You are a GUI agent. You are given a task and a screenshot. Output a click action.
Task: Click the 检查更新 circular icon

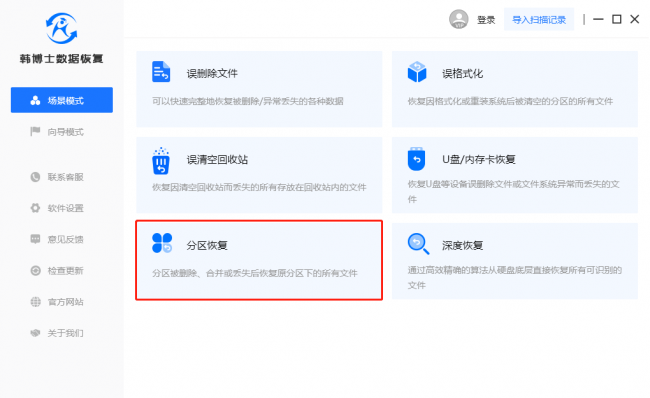36,271
